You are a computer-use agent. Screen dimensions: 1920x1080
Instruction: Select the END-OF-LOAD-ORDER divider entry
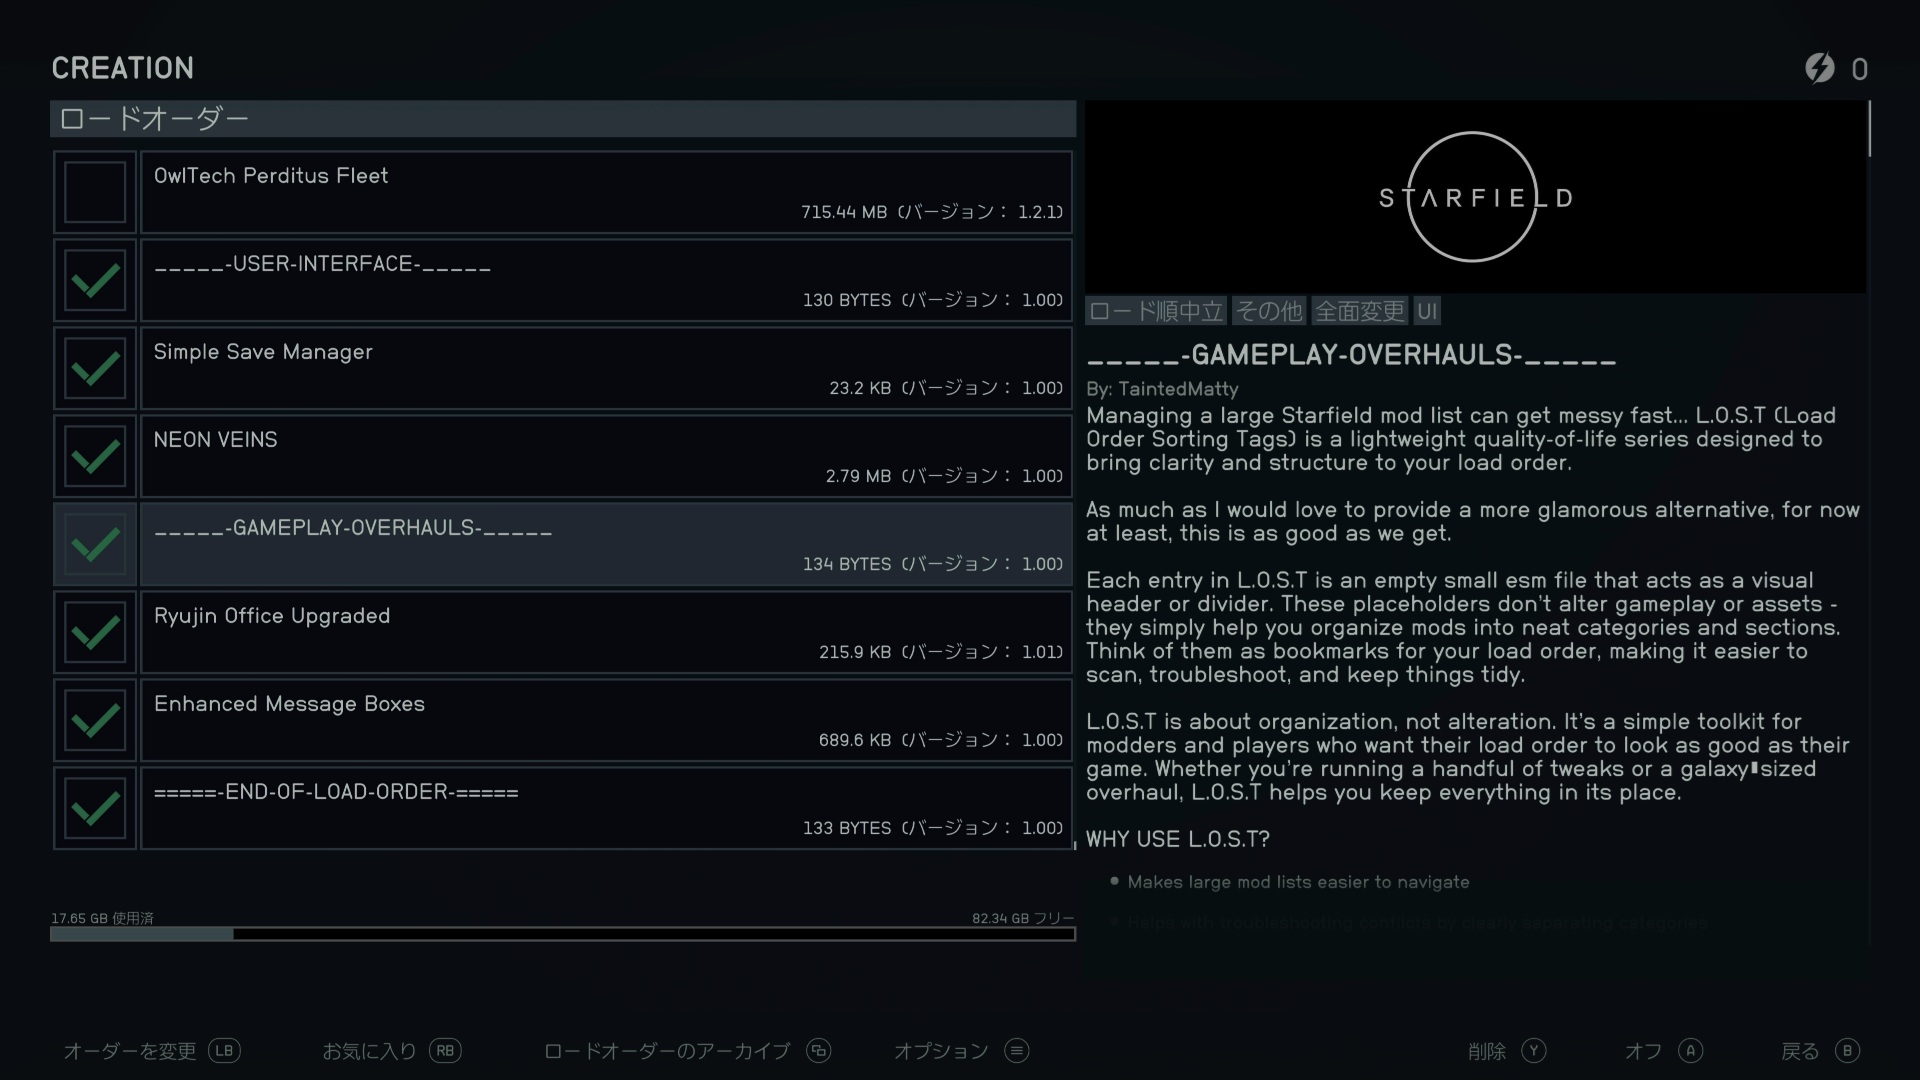606,808
